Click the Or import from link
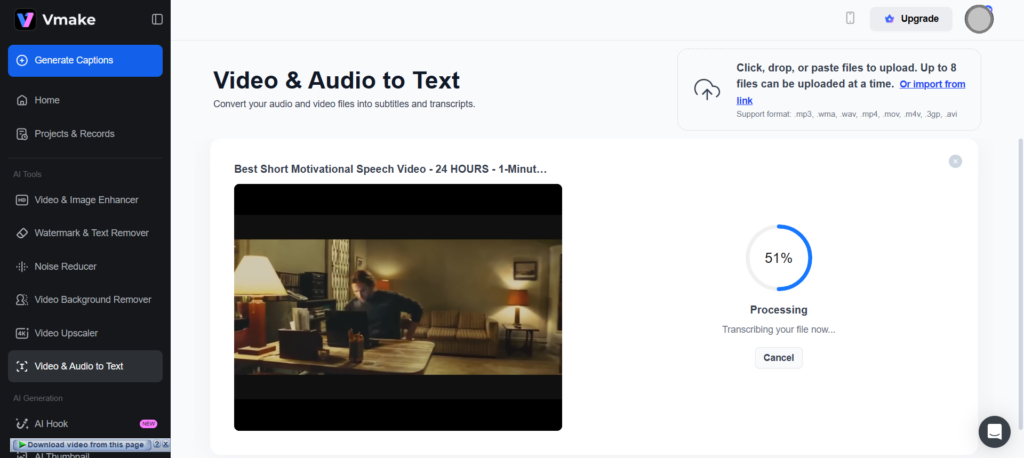Viewport: 1024px width, 458px height. pyautogui.click(x=931, y=85)
